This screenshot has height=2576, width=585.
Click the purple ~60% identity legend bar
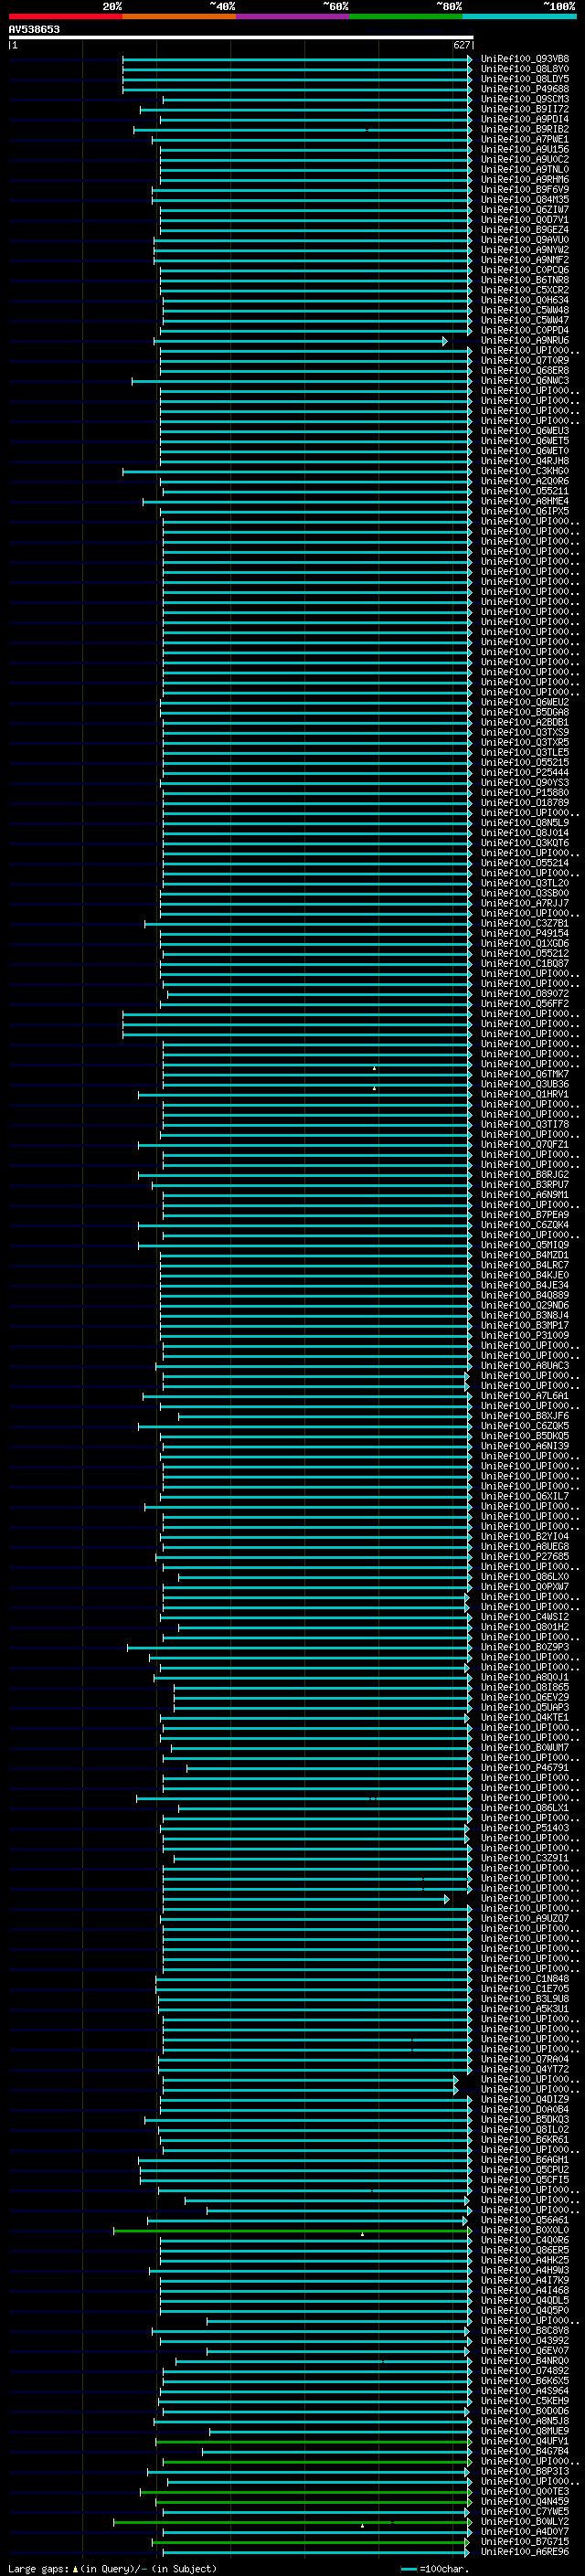(292, 16)
